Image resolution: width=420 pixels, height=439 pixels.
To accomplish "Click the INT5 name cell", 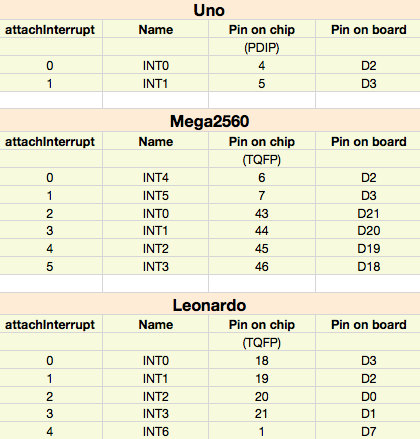I will click(x=156, y=196).
